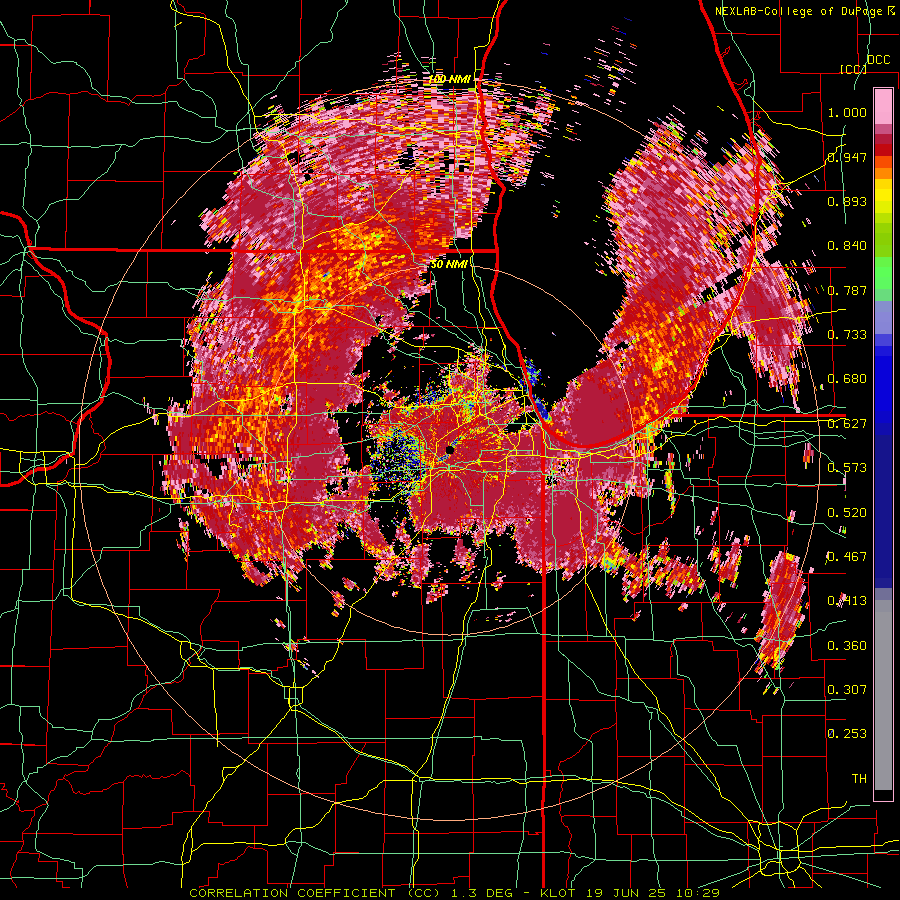Screen dimensions: 900x900
Task: Click the 0.413 color scale label
Action: pos(847,601)
